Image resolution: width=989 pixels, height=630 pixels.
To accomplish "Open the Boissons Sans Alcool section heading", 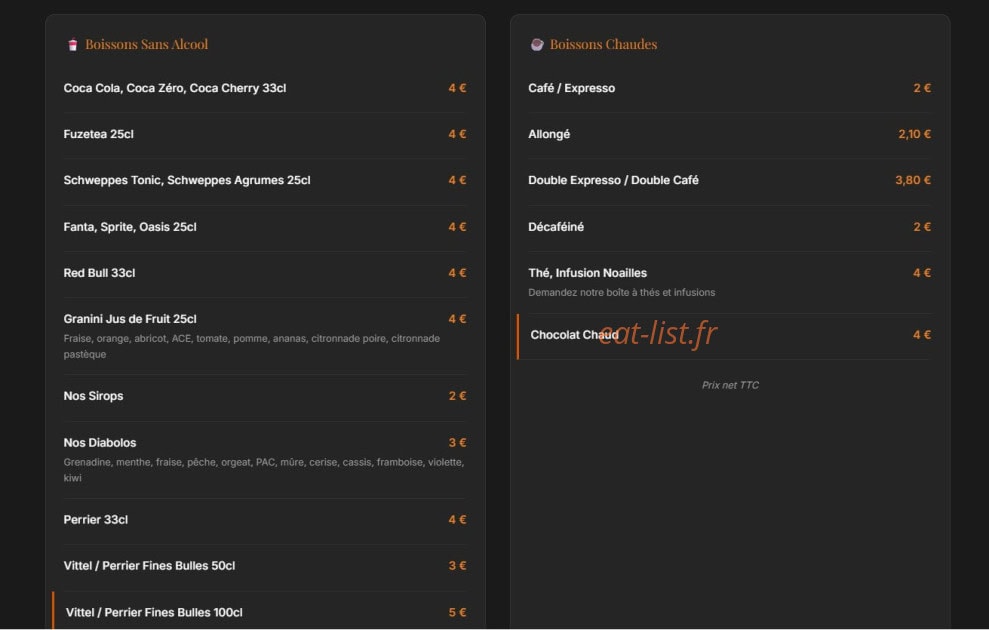I will click(146, 44).
